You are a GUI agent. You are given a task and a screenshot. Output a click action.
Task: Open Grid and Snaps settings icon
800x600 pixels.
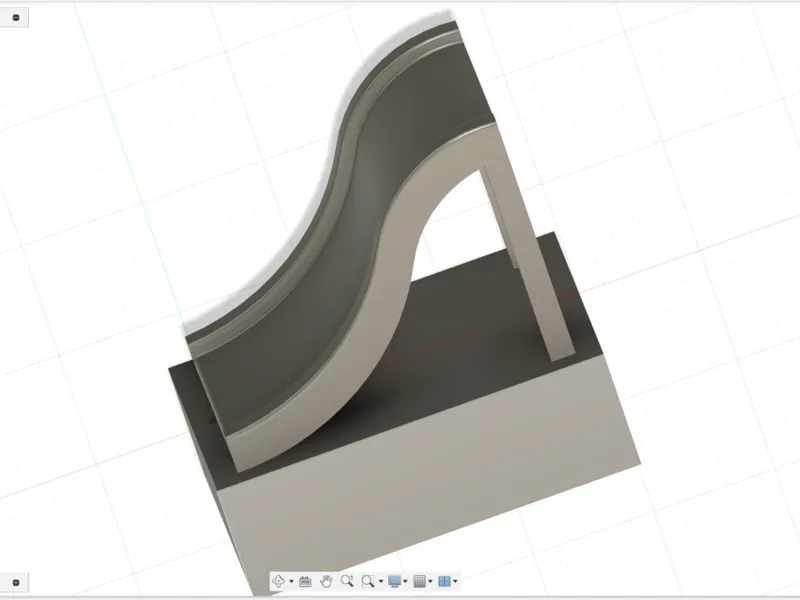pos(419,581)
